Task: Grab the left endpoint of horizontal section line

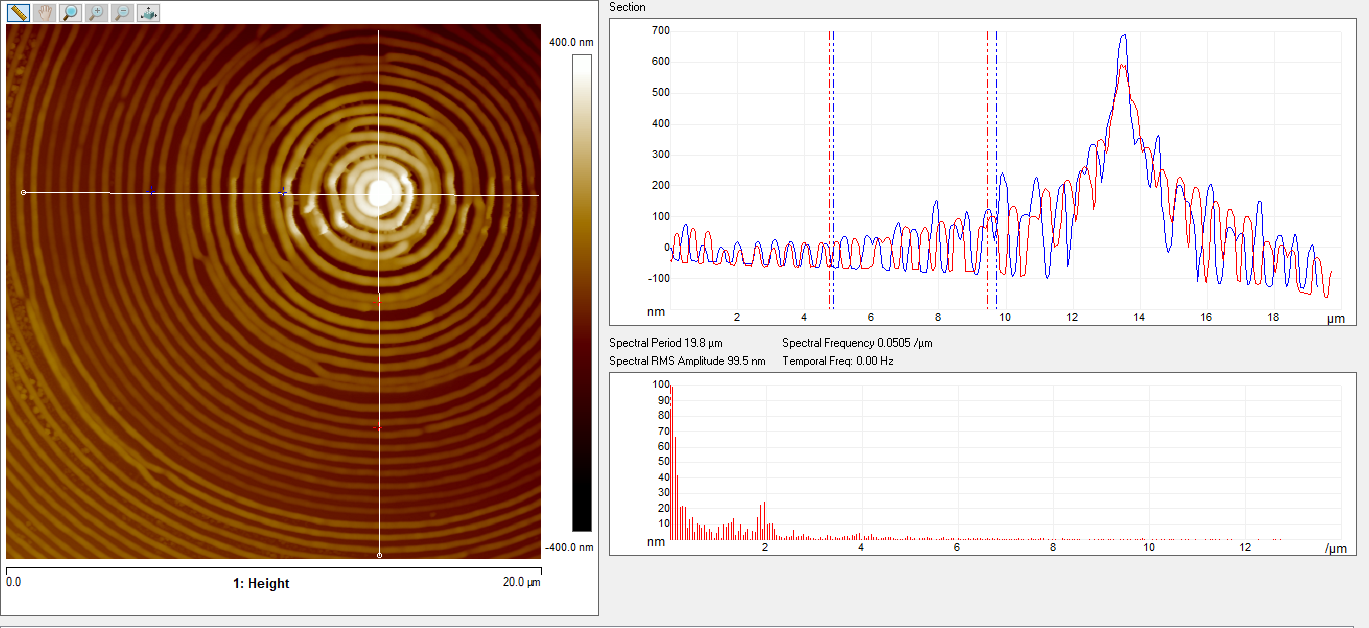Action: (x=24, y=192)
